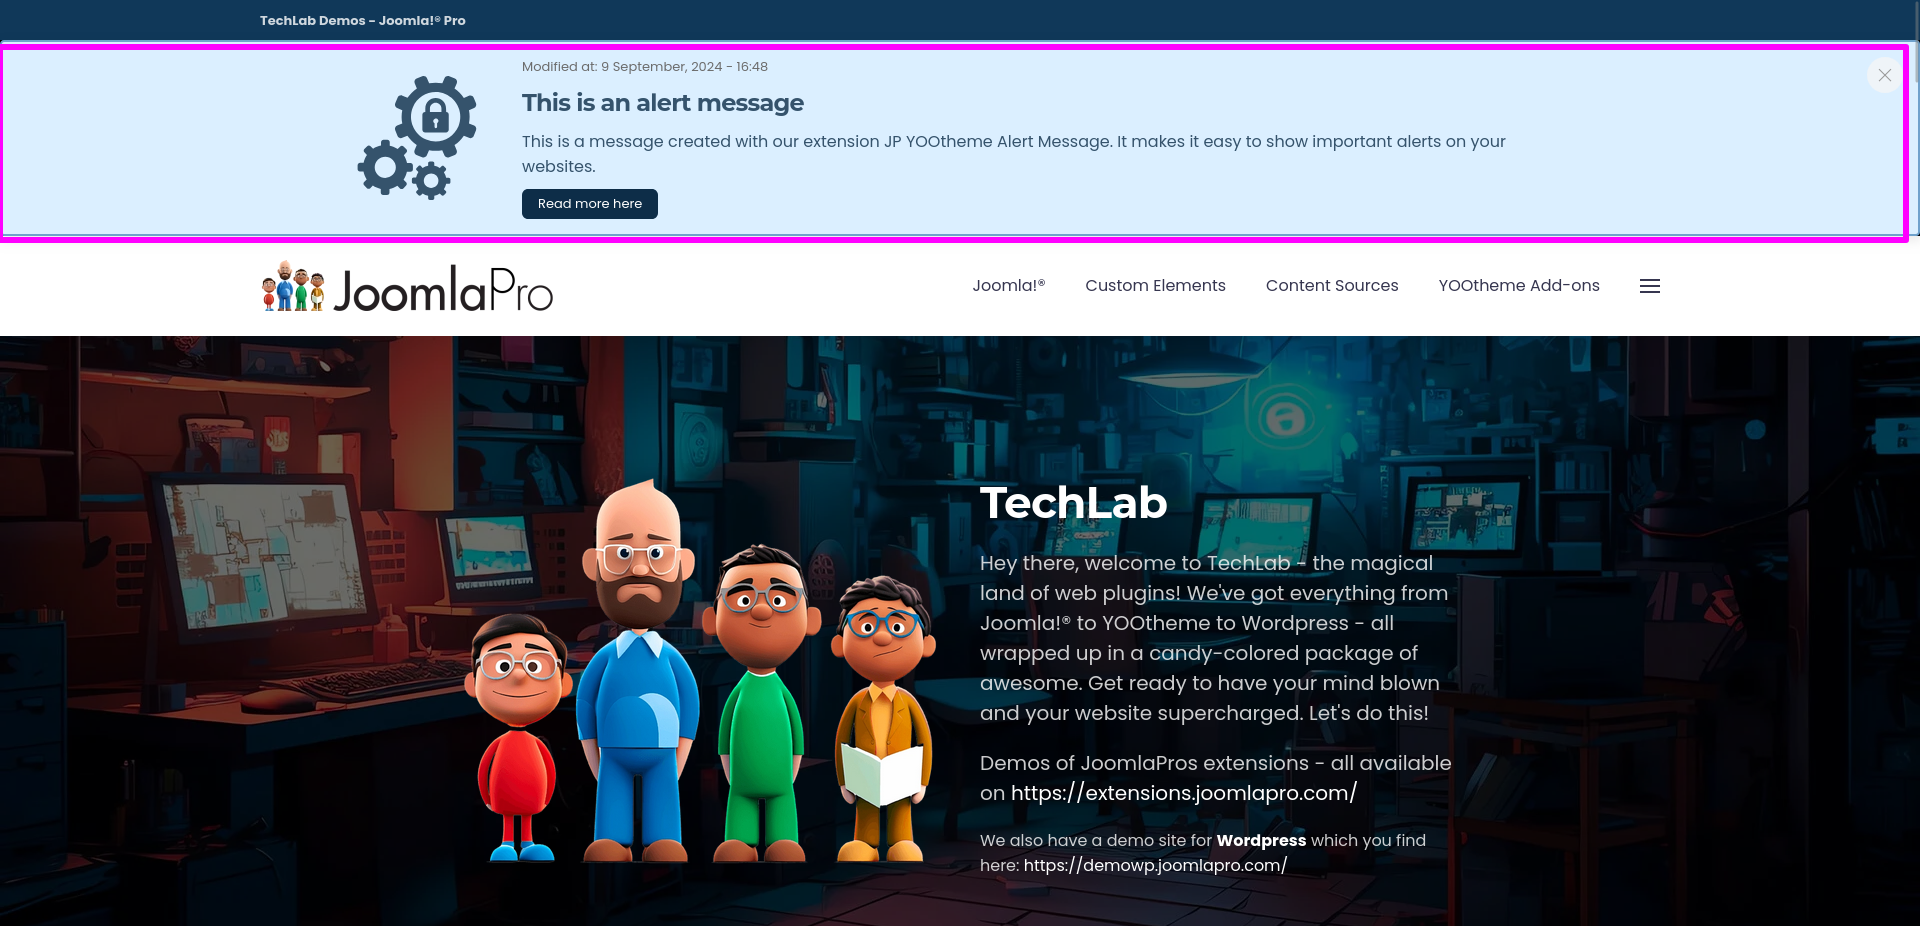Click the character in the red shirt
Viewport: 1920px width, 926px height.
click(517, 737)
